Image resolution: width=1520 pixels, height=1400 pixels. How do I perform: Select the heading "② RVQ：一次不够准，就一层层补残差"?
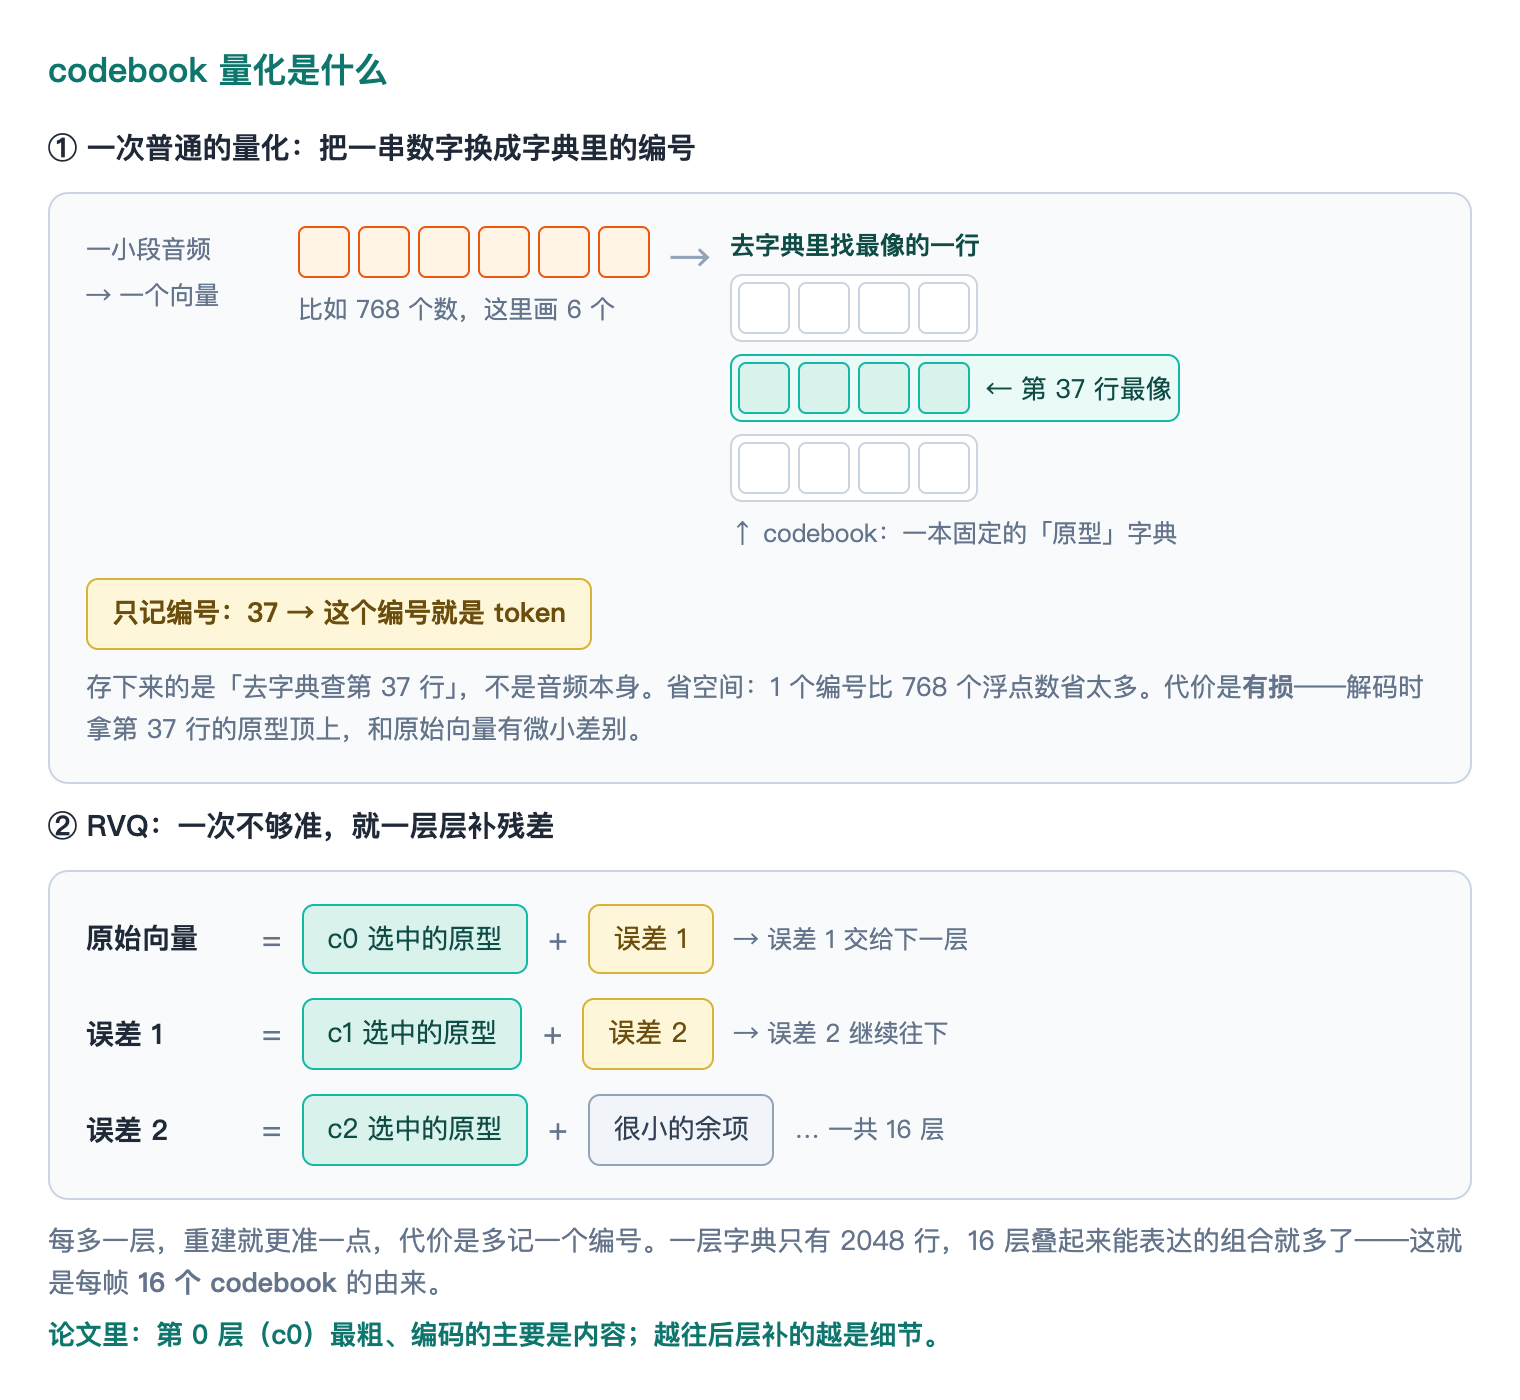pyautogui.click(x=301, y=826)
